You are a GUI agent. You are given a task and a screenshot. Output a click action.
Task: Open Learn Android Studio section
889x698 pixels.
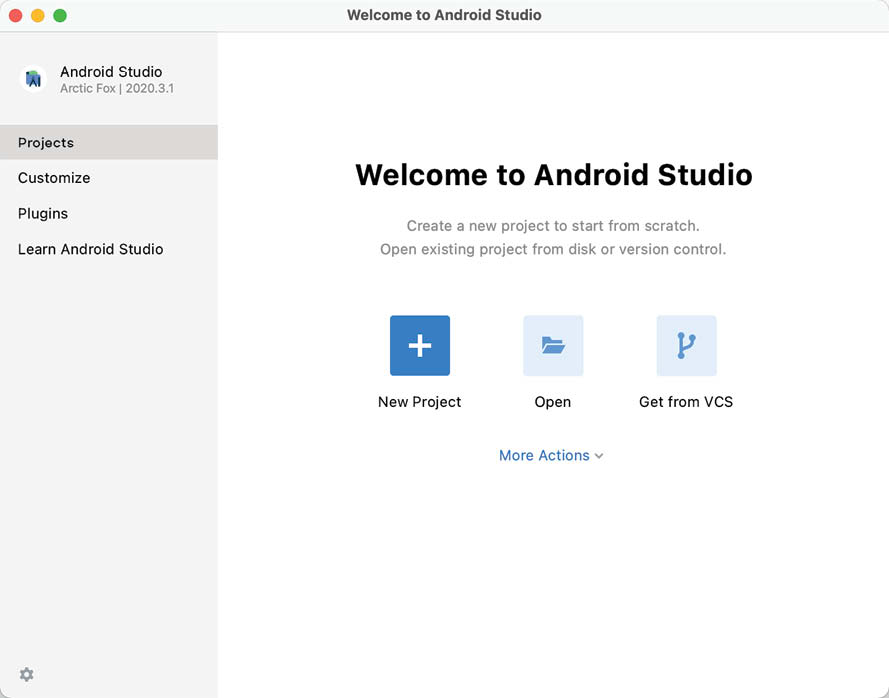coord(90,249)
